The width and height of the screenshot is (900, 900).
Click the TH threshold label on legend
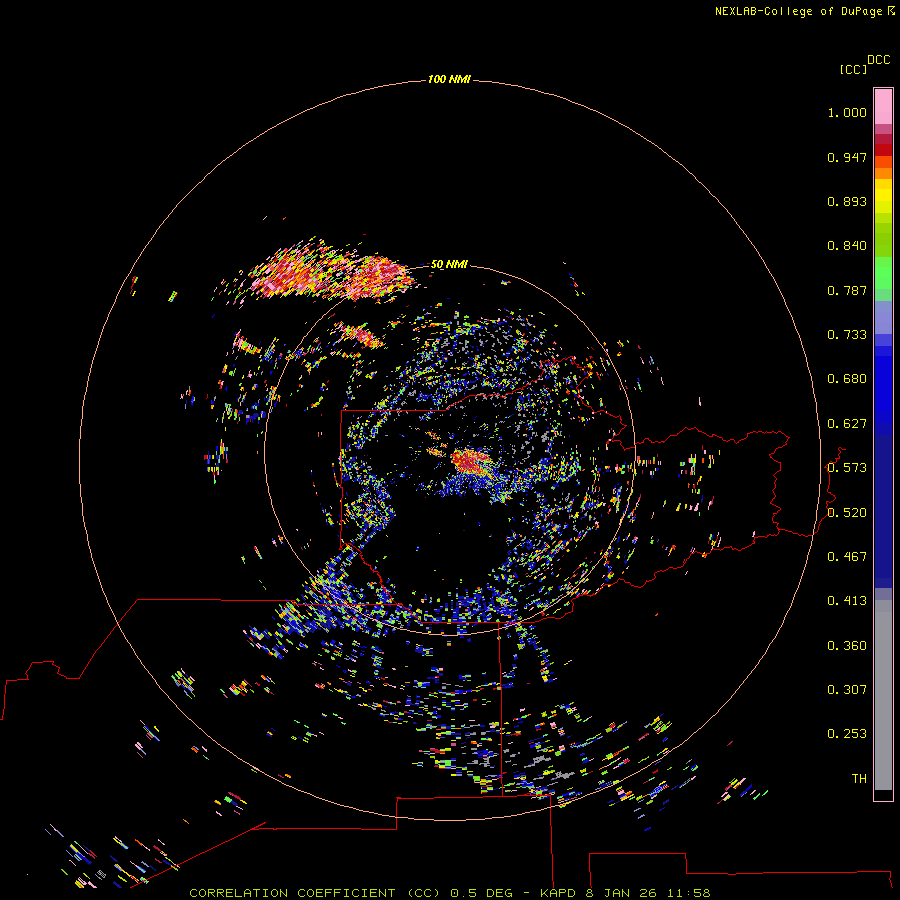(859, 779)
